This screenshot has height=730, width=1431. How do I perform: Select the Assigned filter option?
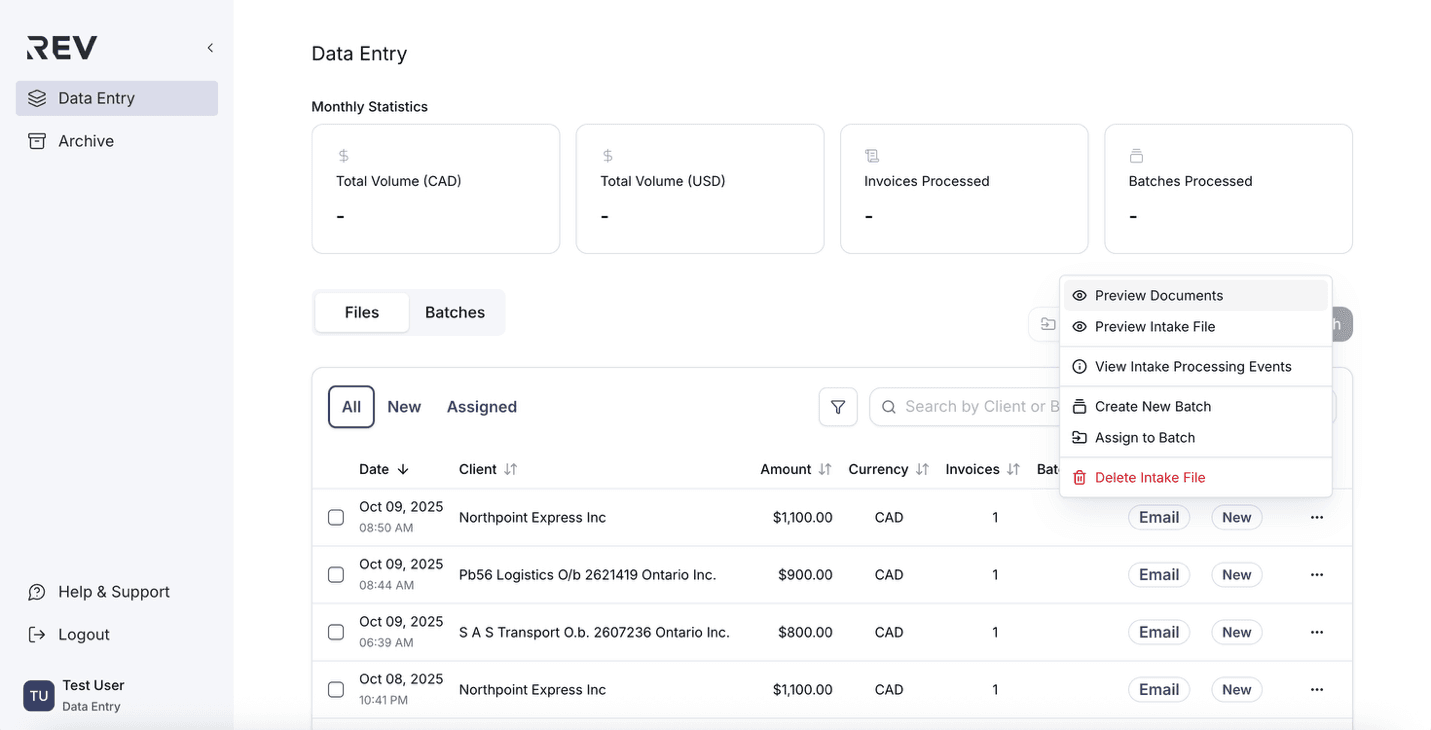(x=481, y=407)
